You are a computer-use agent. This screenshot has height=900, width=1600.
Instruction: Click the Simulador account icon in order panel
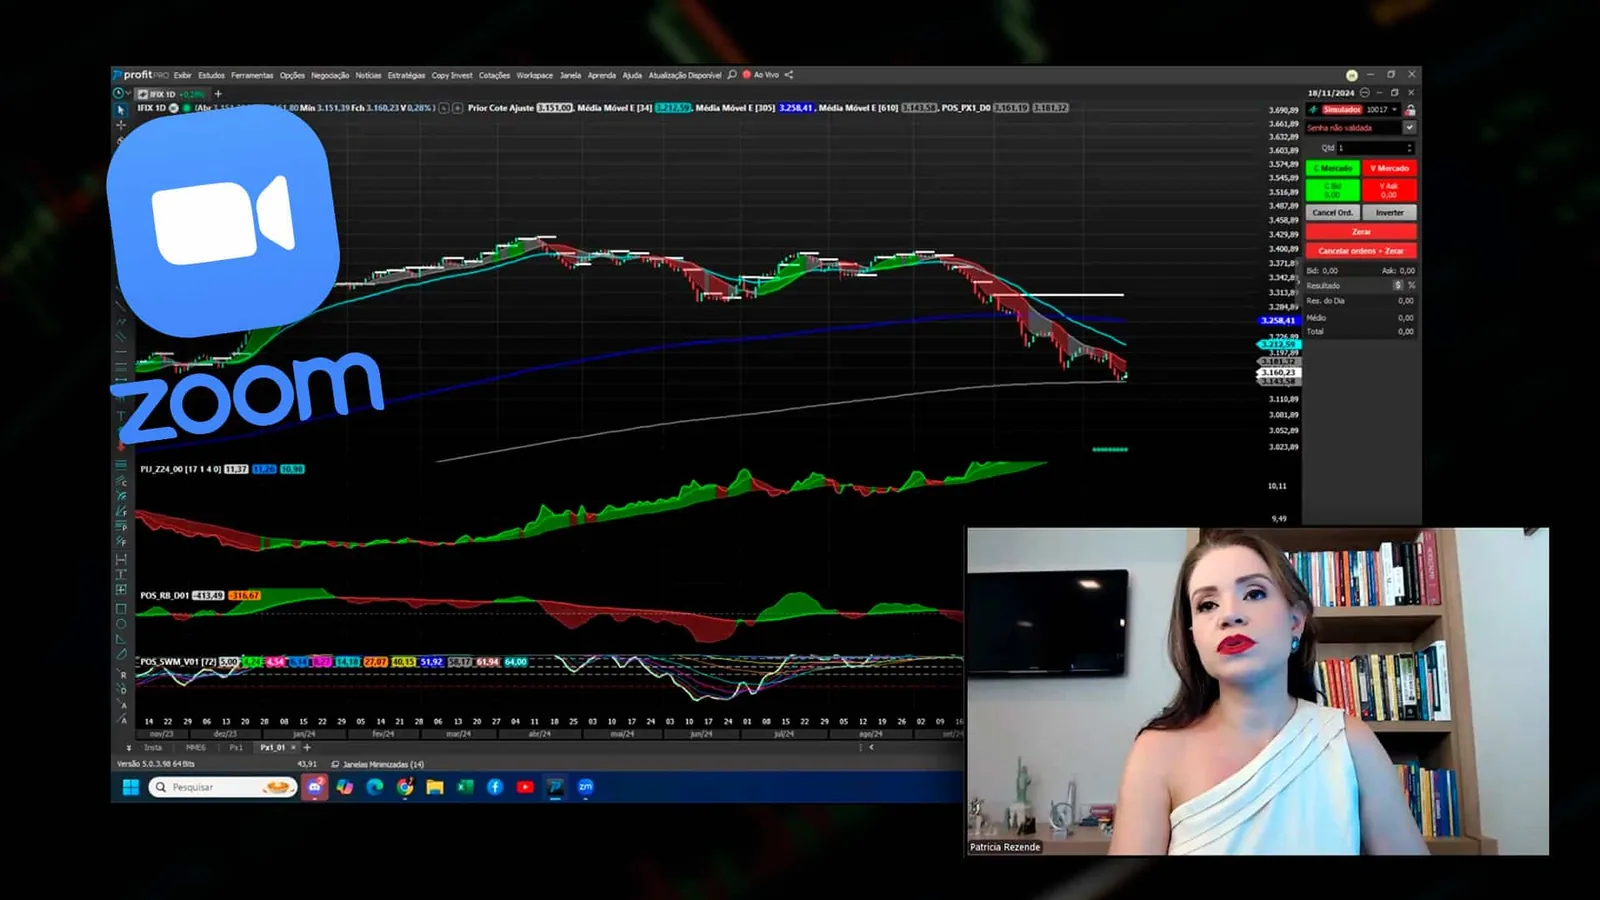pos(1313,110)
